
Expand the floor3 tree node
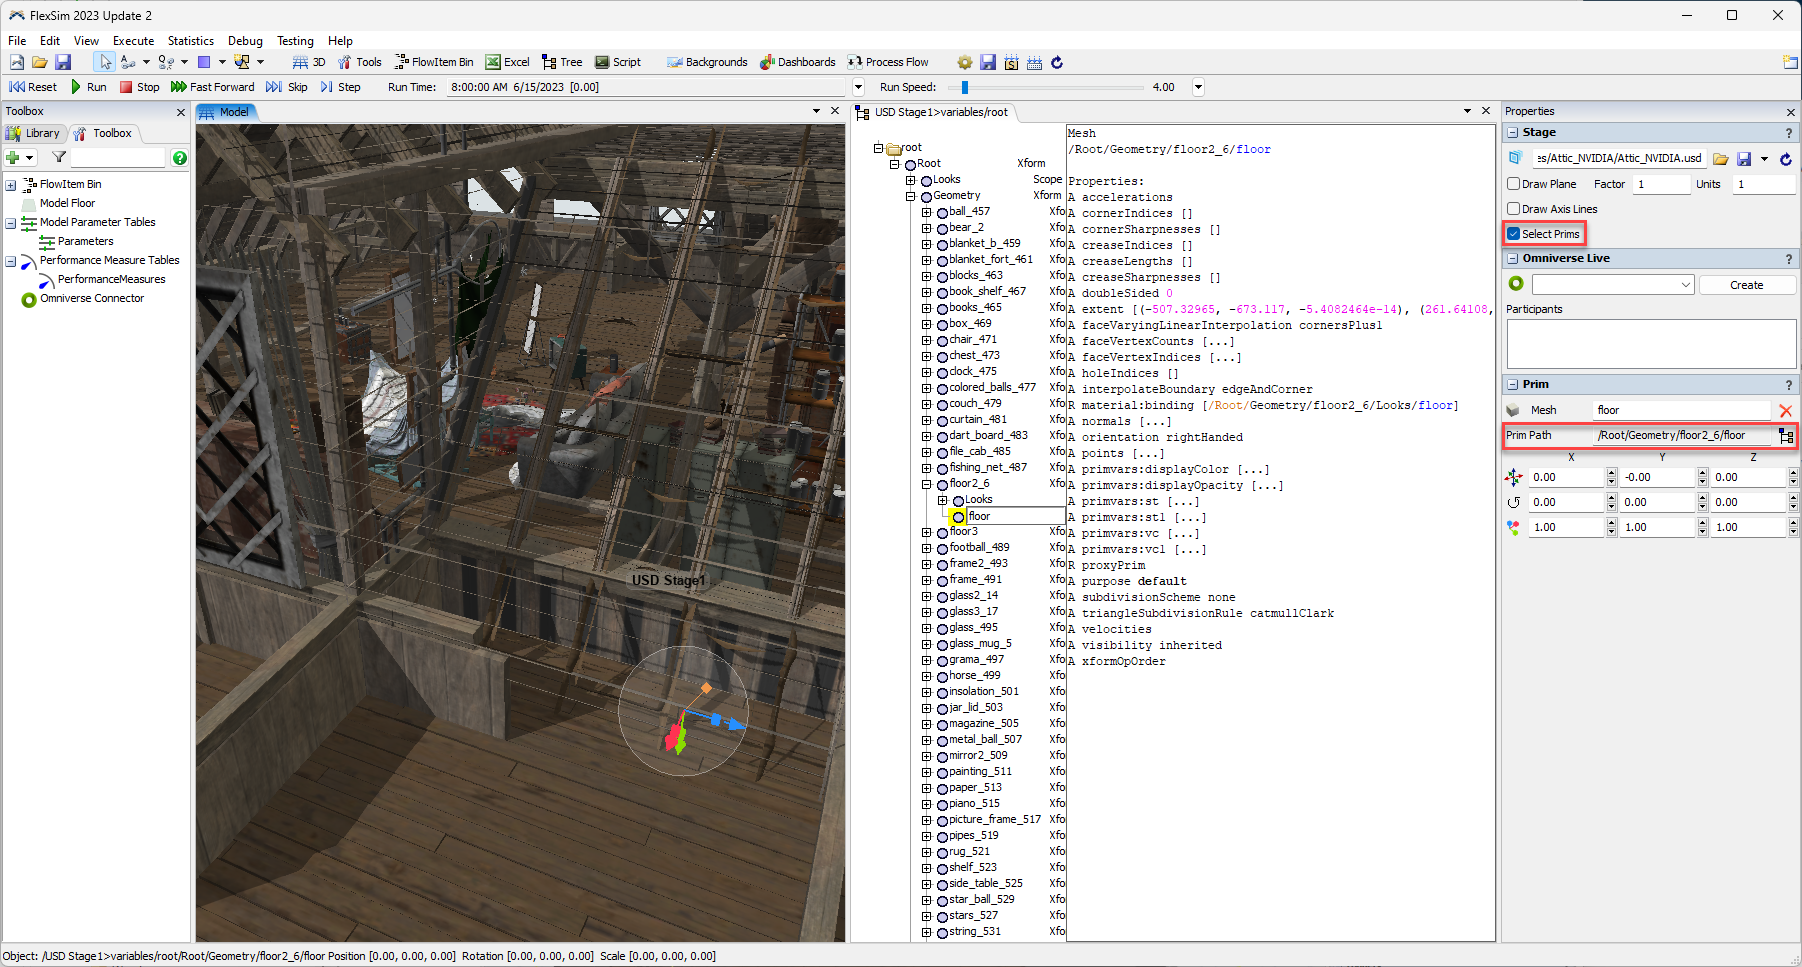tap(926, 532)
